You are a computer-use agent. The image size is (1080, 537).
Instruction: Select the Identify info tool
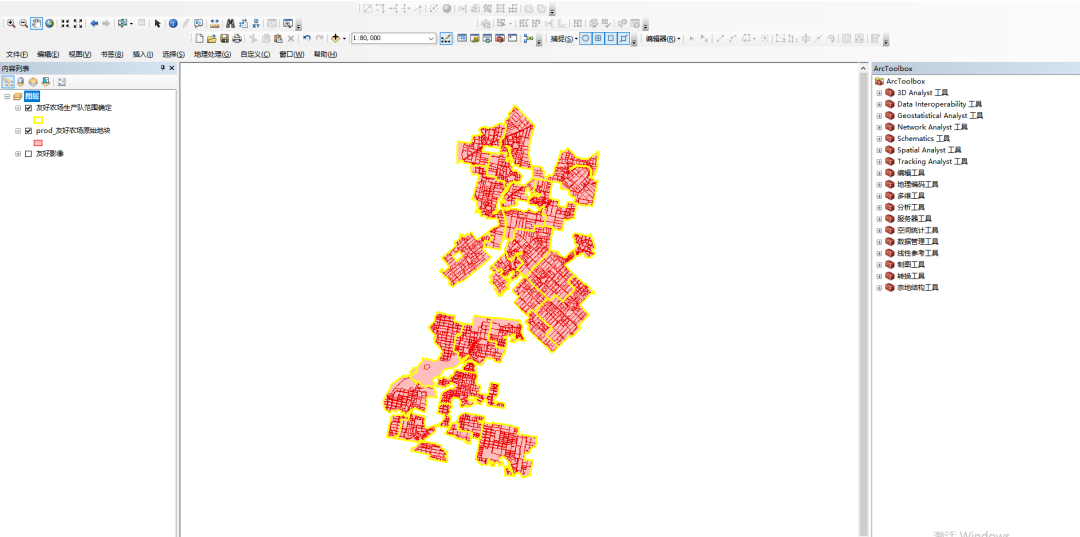172,23
